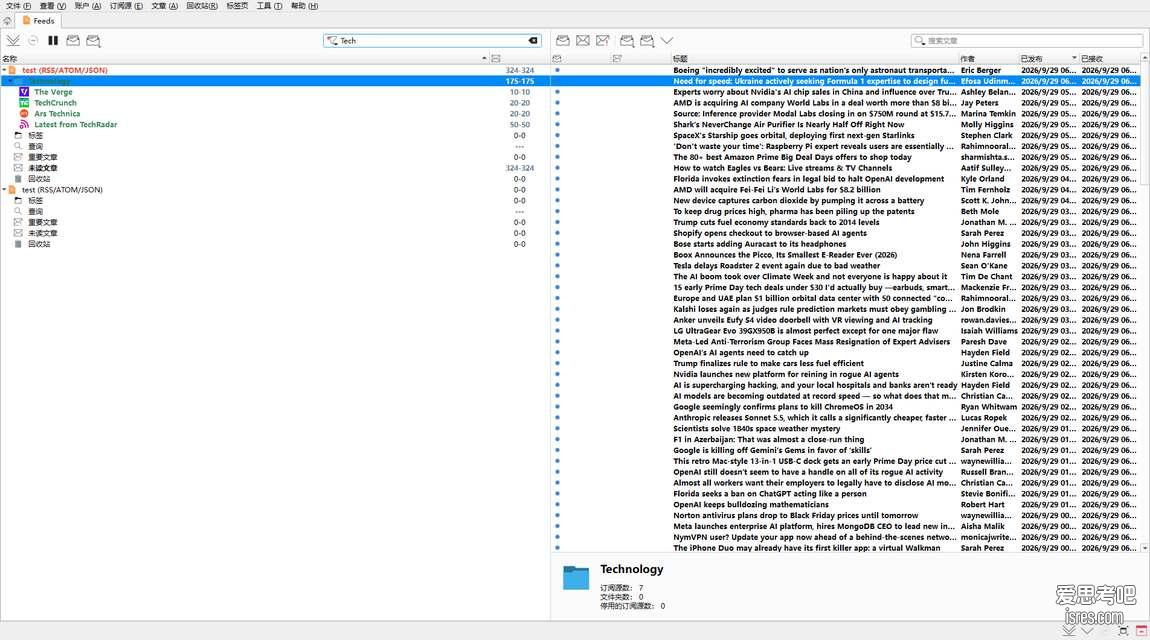Open 回收站(R) menu
The image size is (1150, 640).
coord(202,6)
